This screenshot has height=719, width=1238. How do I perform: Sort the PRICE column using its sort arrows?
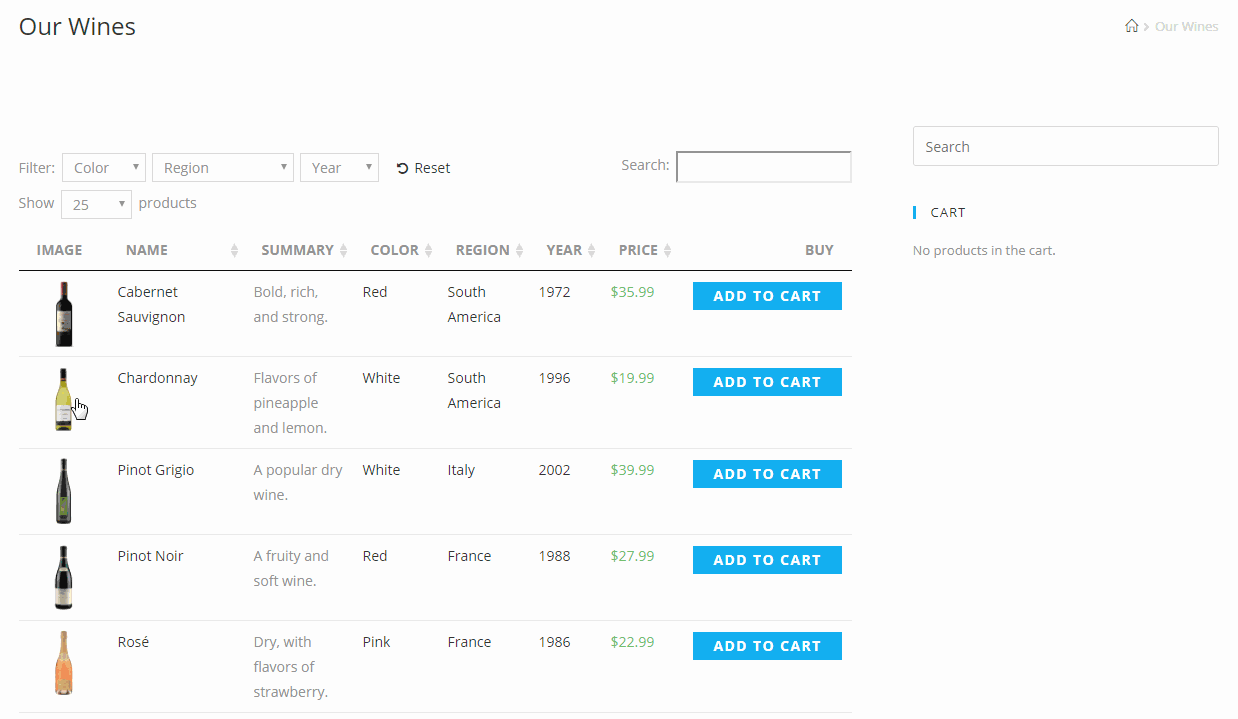point(668,250)
